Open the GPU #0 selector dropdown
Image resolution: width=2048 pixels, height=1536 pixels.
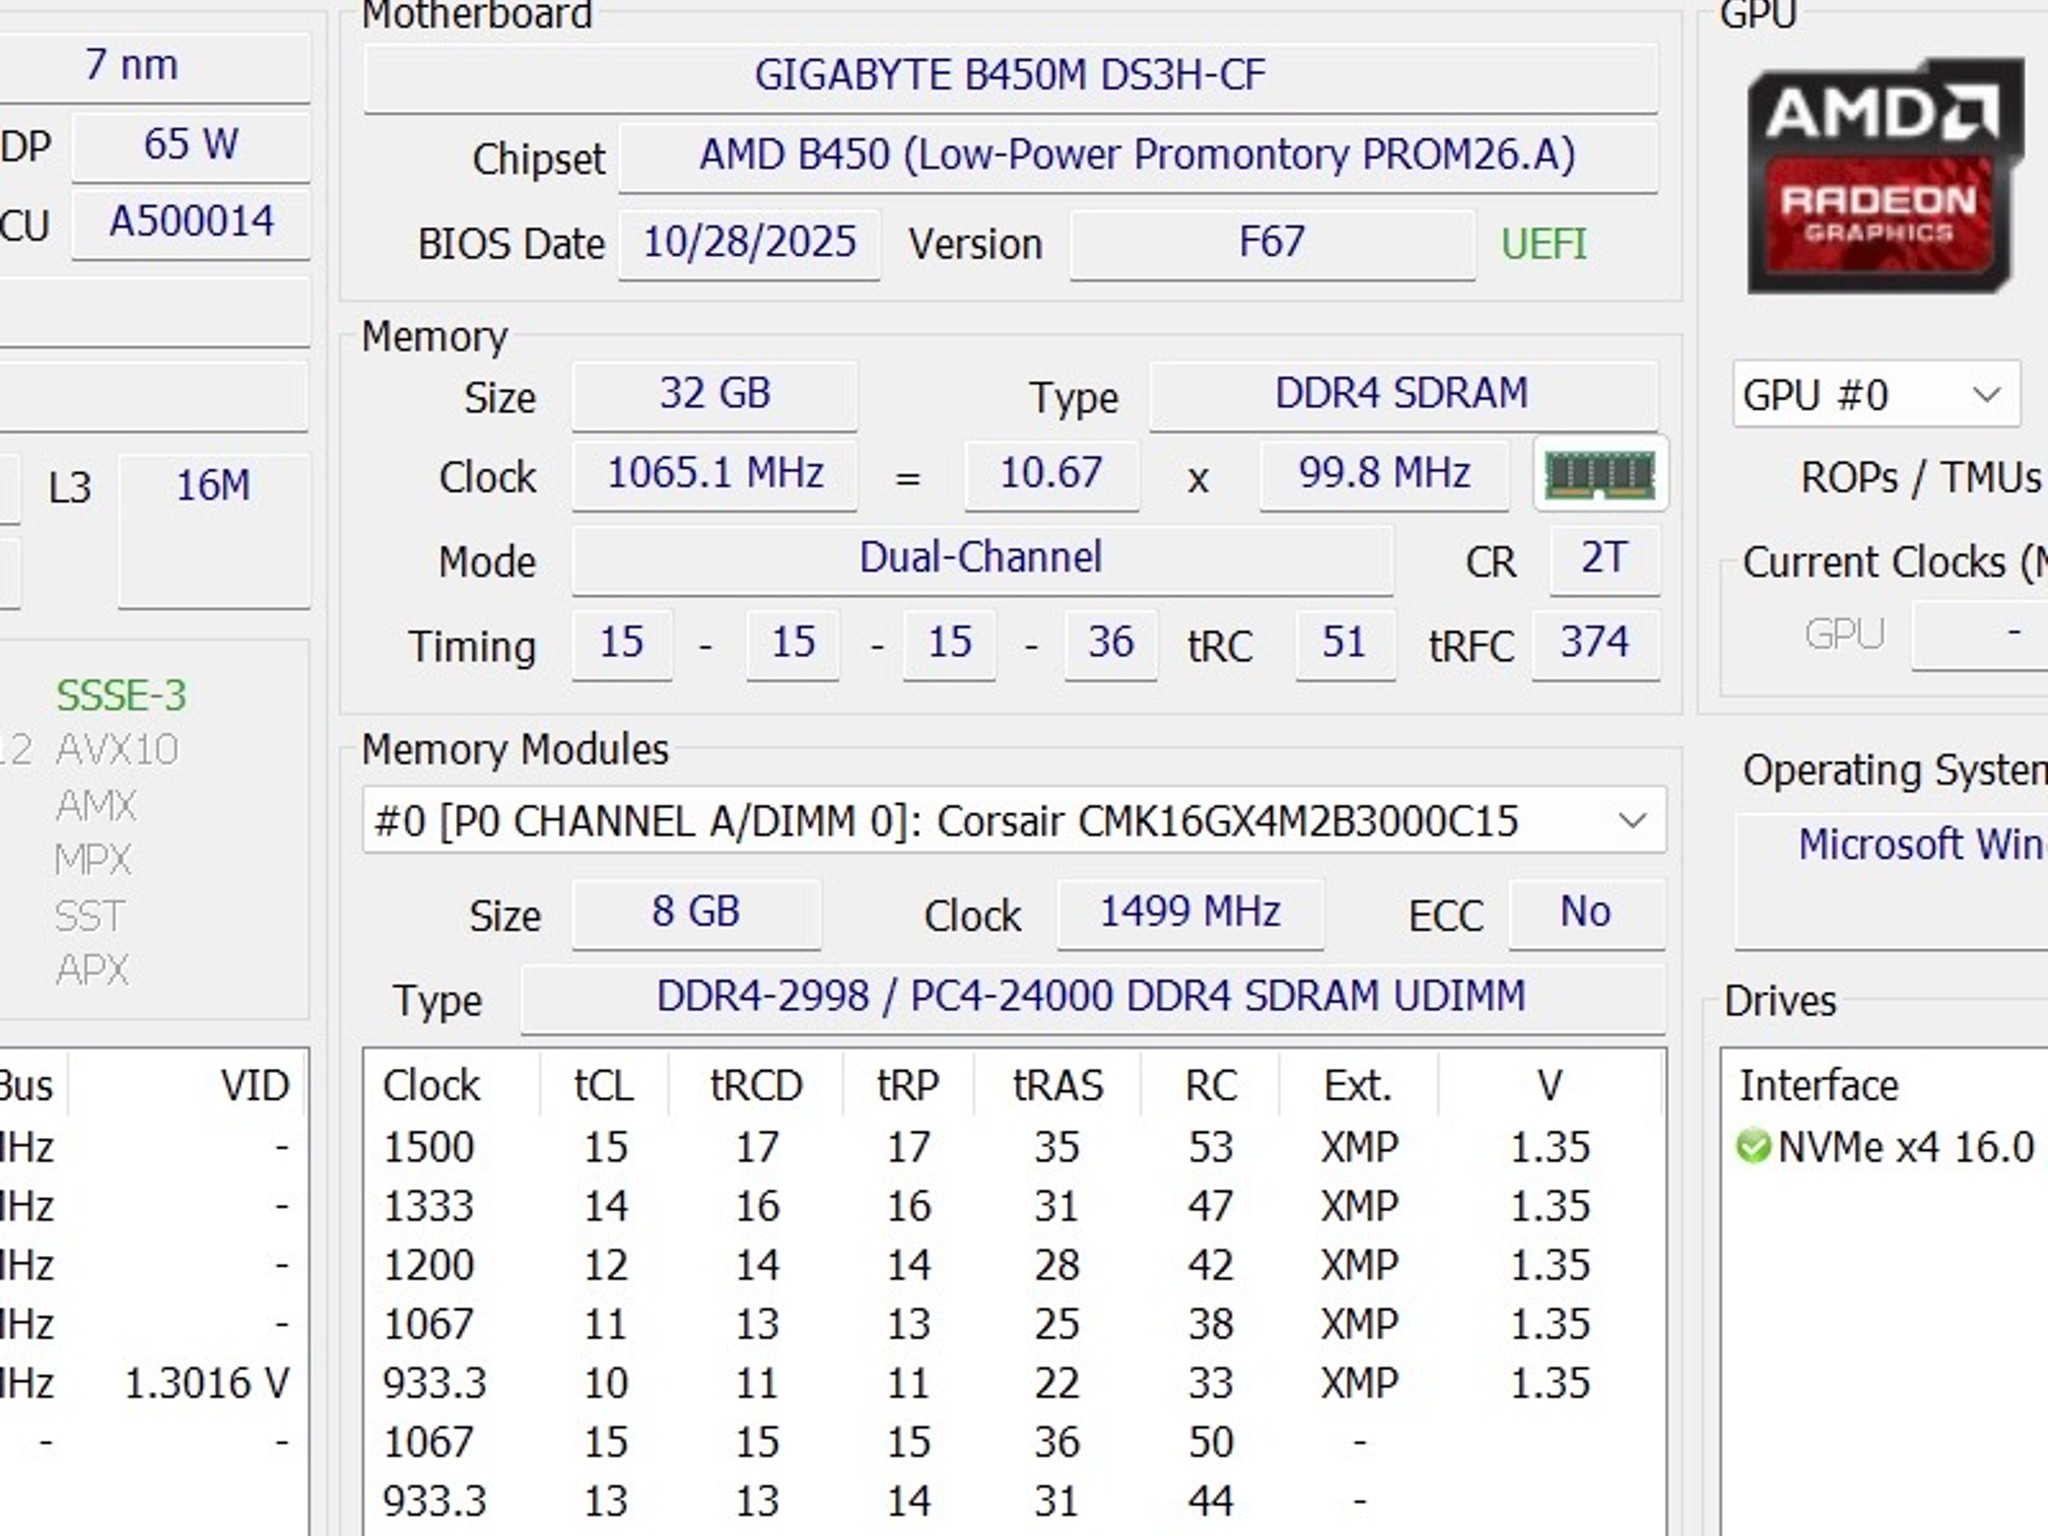click(1876, 394)
